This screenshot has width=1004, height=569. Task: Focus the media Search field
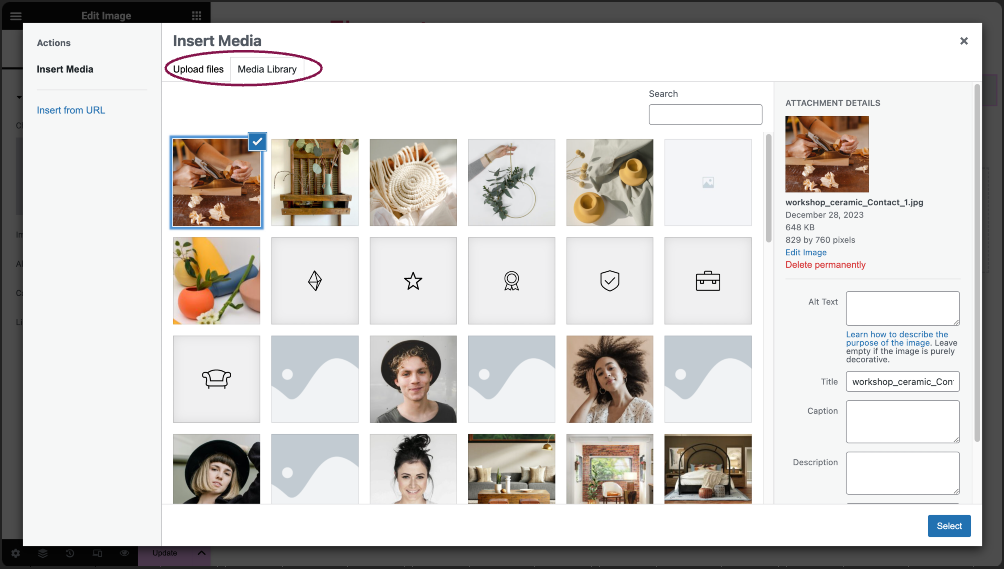pos(705,115)
